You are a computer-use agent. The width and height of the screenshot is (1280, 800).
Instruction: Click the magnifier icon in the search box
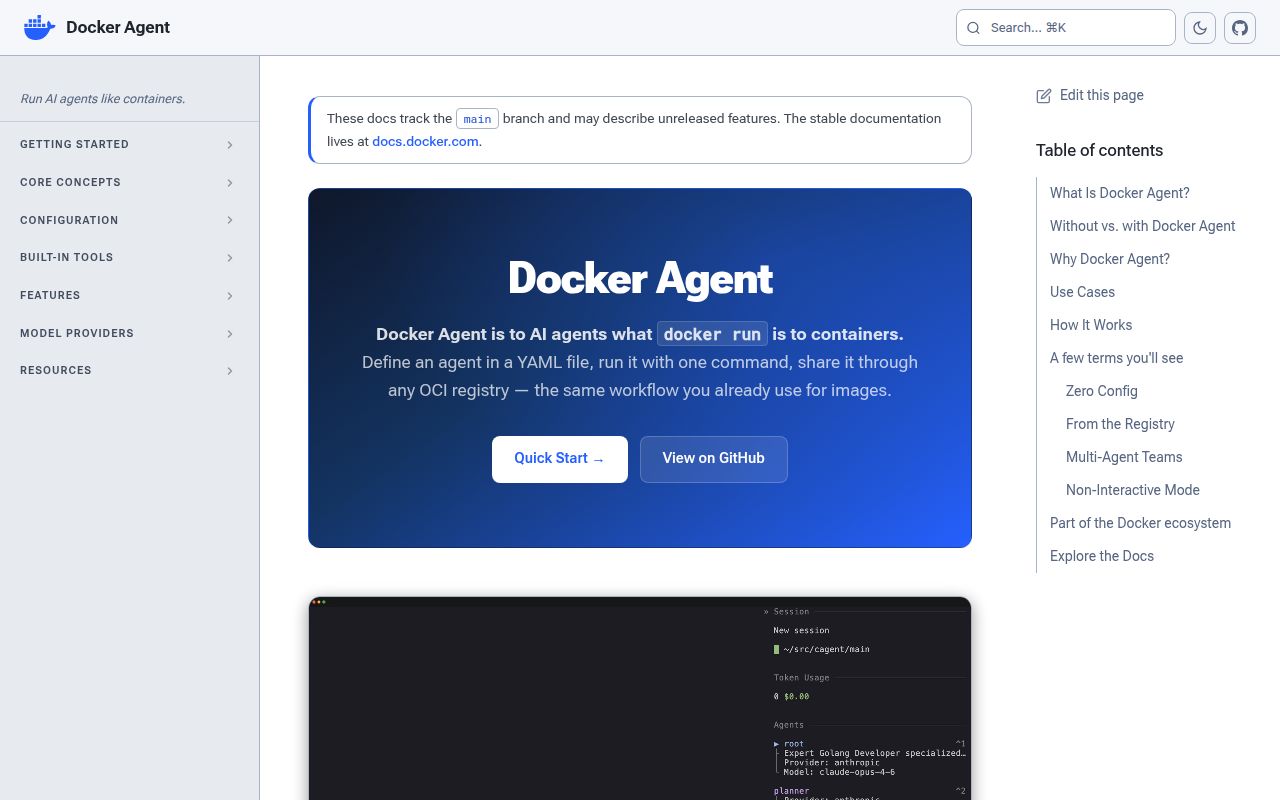coord(973,28)
